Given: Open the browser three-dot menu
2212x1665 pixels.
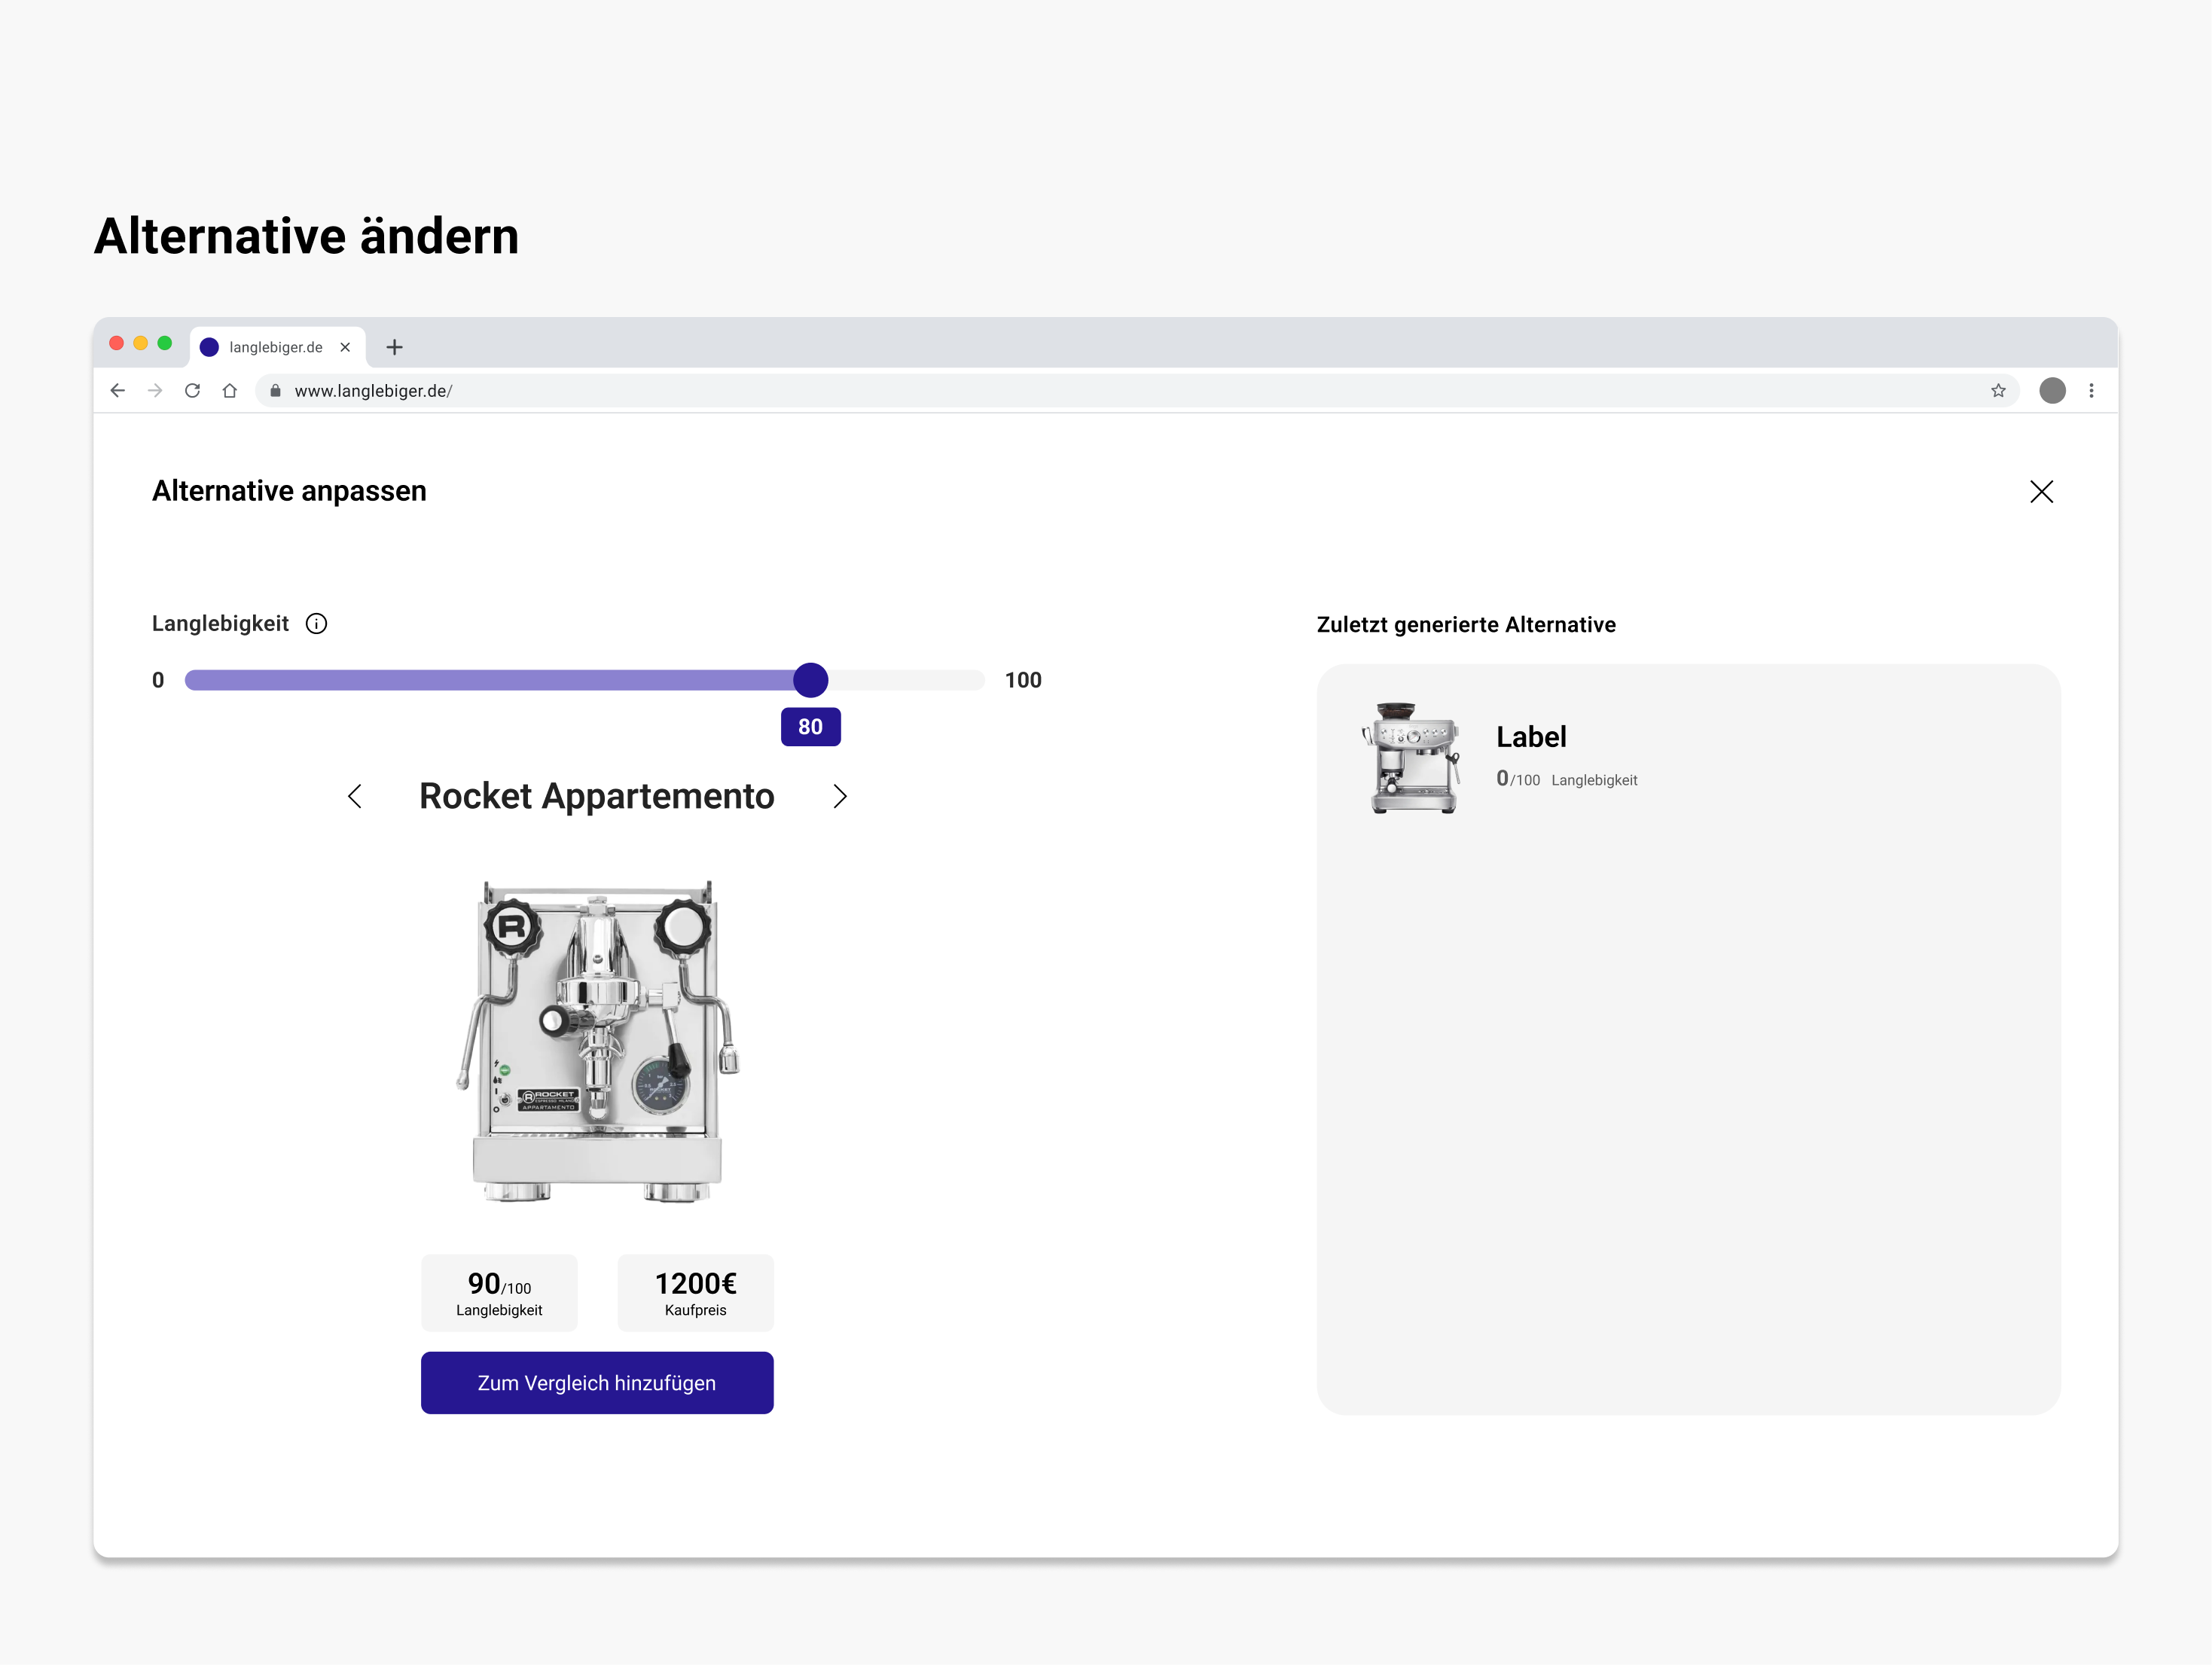Looking at the screenshot, I should coord(2091,391).
